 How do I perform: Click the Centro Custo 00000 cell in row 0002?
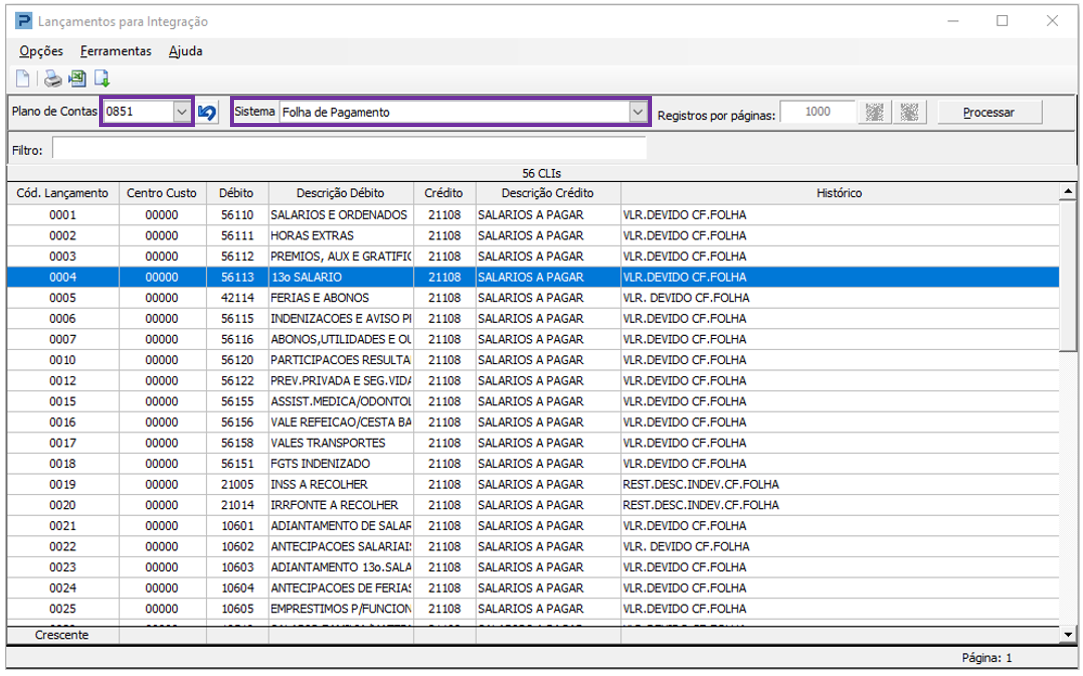pos(162,235)
